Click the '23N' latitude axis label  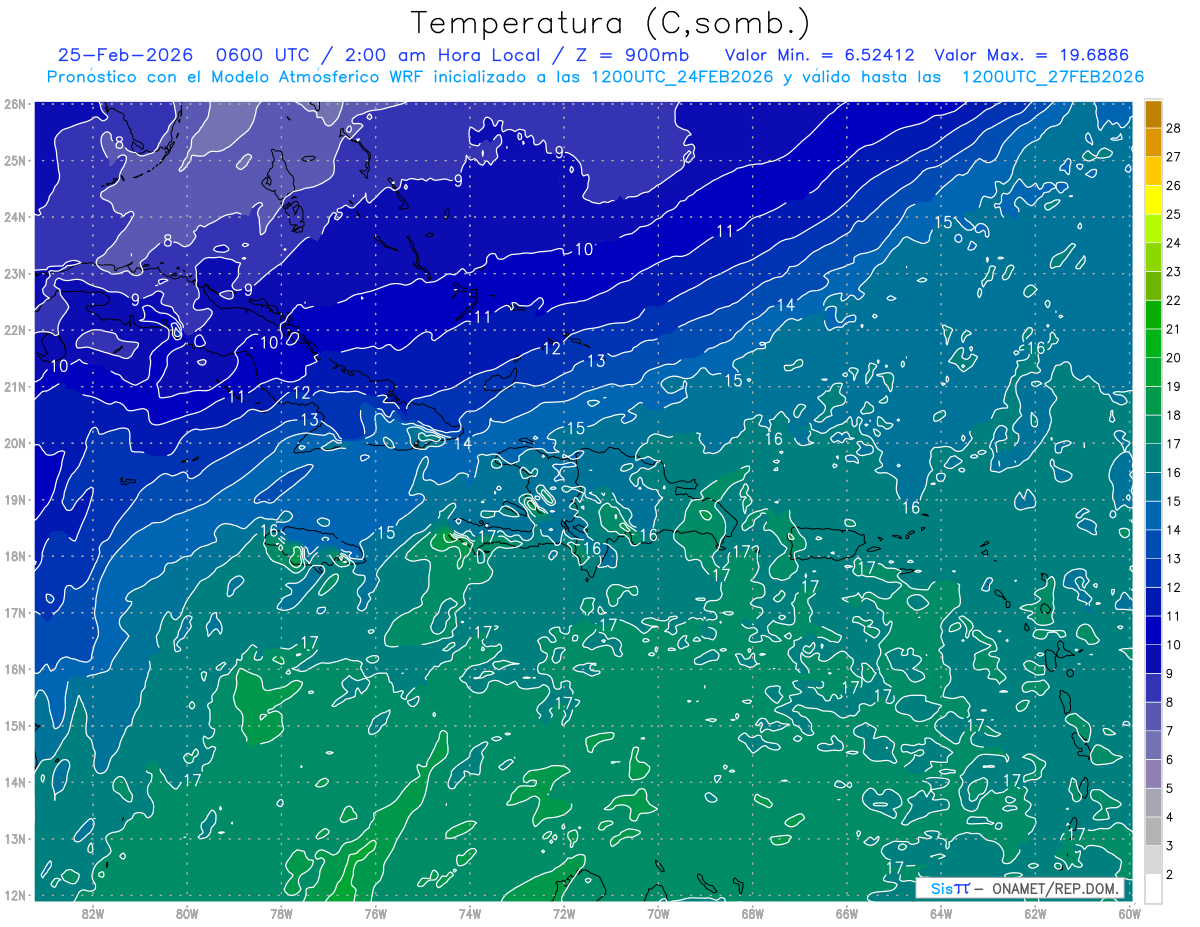tap(15, 273)
